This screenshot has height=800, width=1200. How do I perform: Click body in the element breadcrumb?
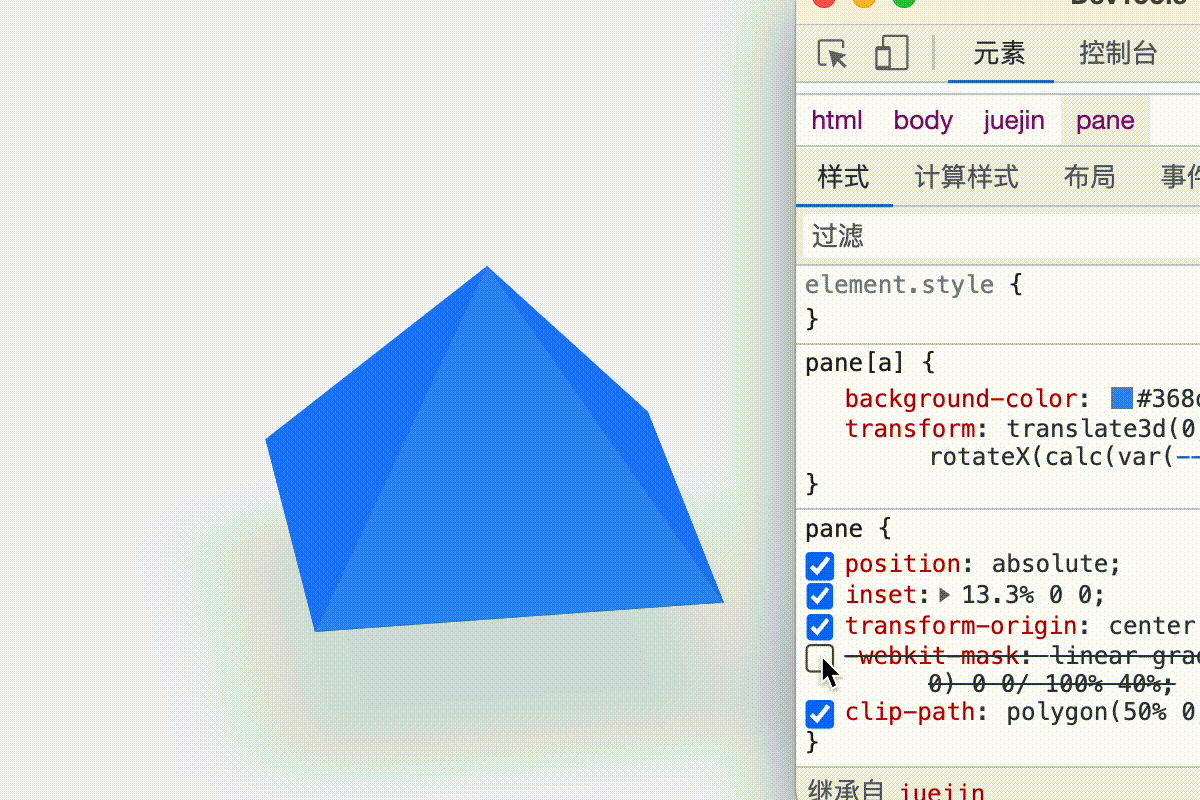click(x=922, y=120)
